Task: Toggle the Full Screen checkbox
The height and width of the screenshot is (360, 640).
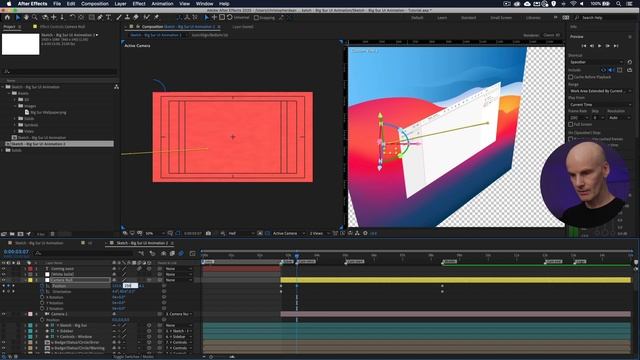Action: (571, 124)
